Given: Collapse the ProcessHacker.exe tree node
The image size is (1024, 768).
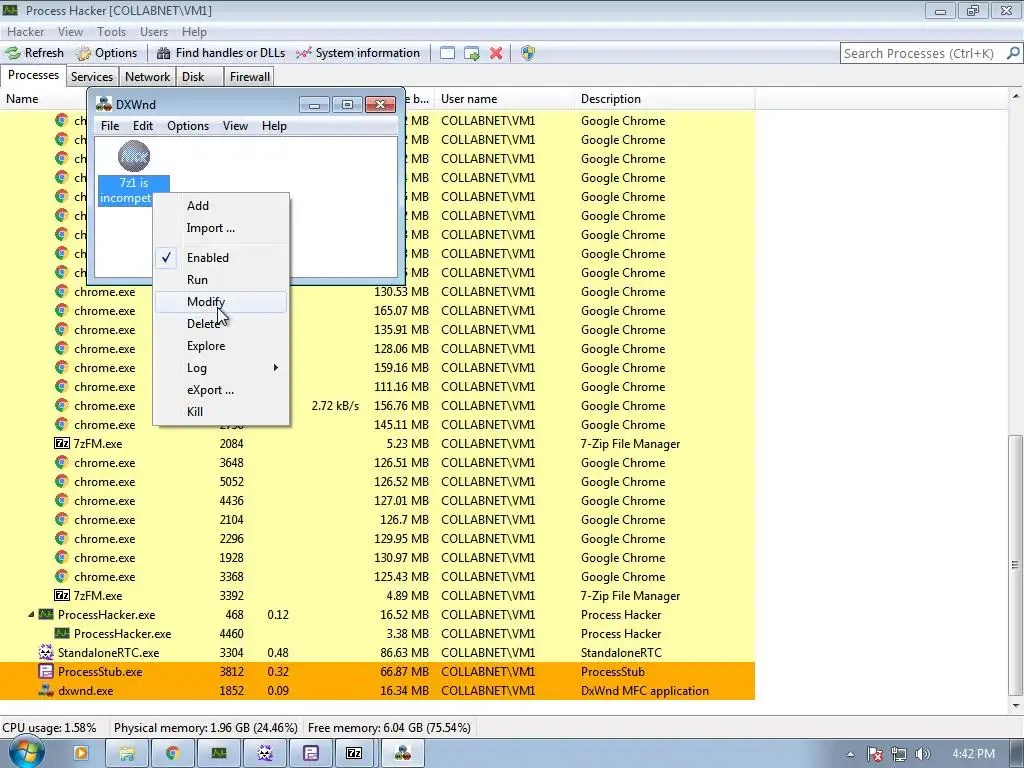Looking at the screenshot, I should [x=31, y=615].
